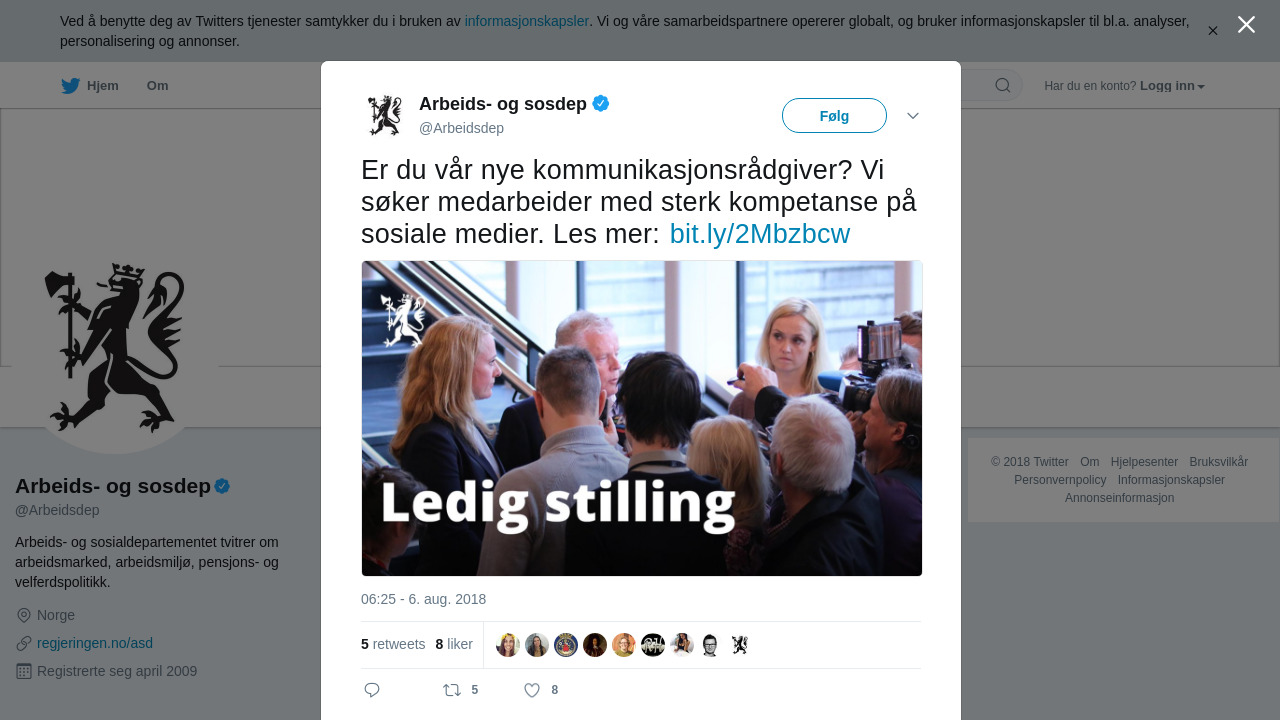This screenshot has height=720, width=1280.
Task: Dismiss the cookie notice small X
Action: [x=1212, y=31]
